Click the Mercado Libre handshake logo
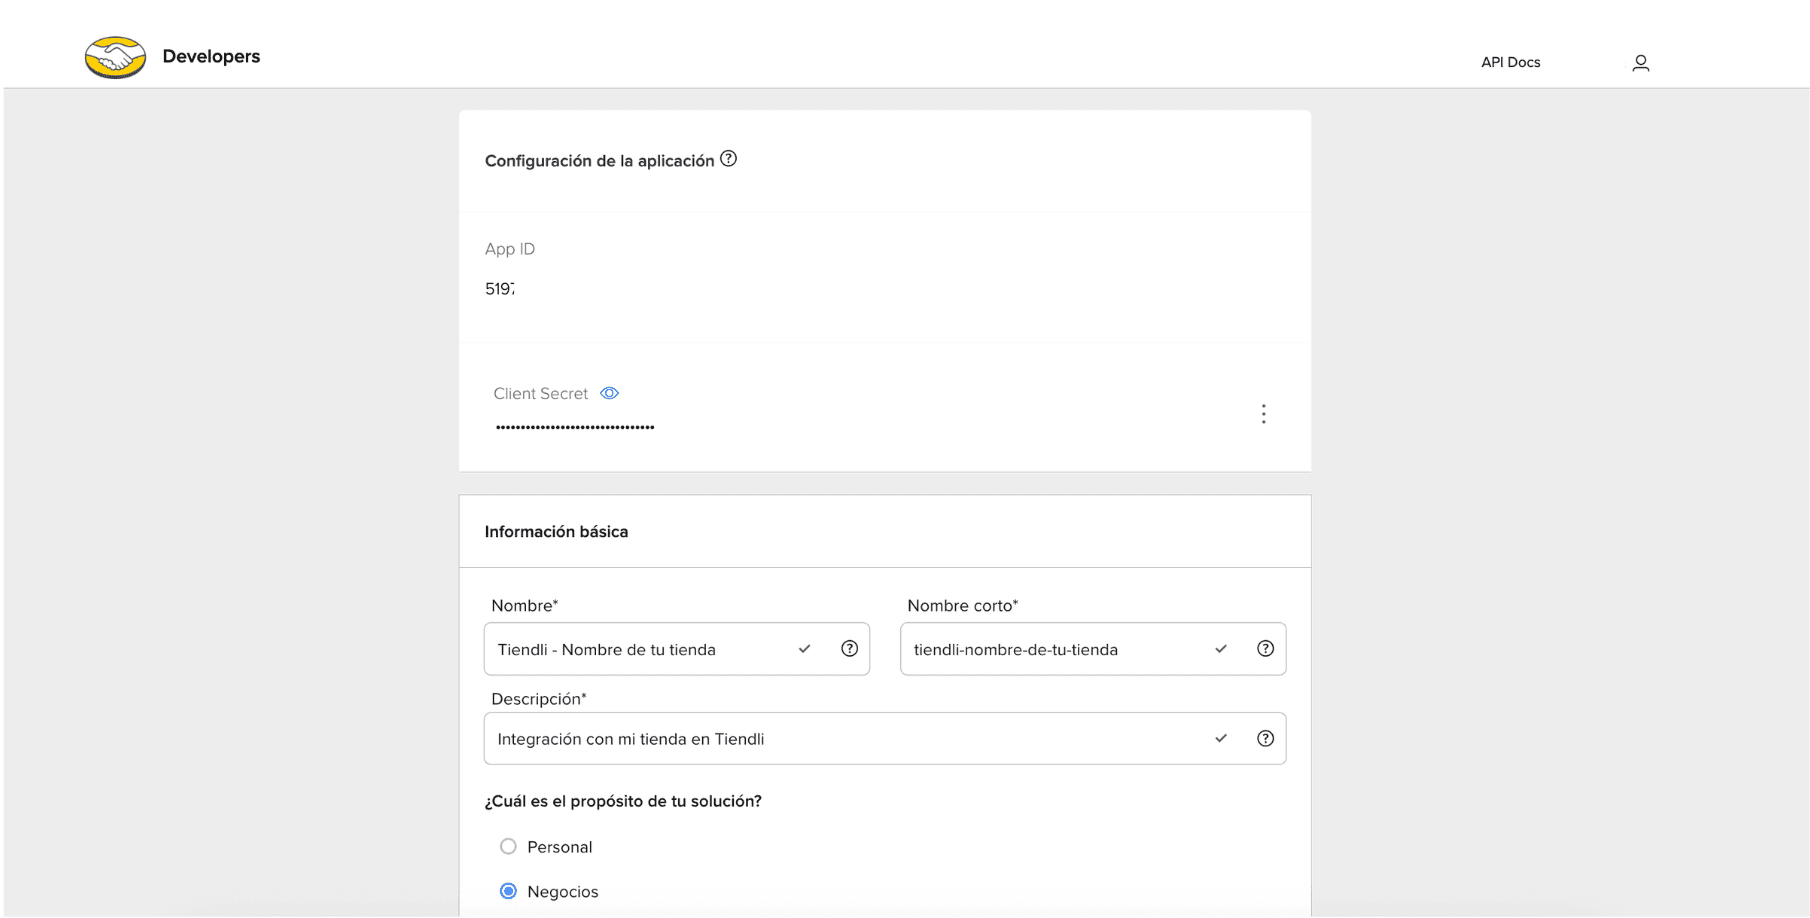The image size is (1810, 918). [x=115, y=58]
